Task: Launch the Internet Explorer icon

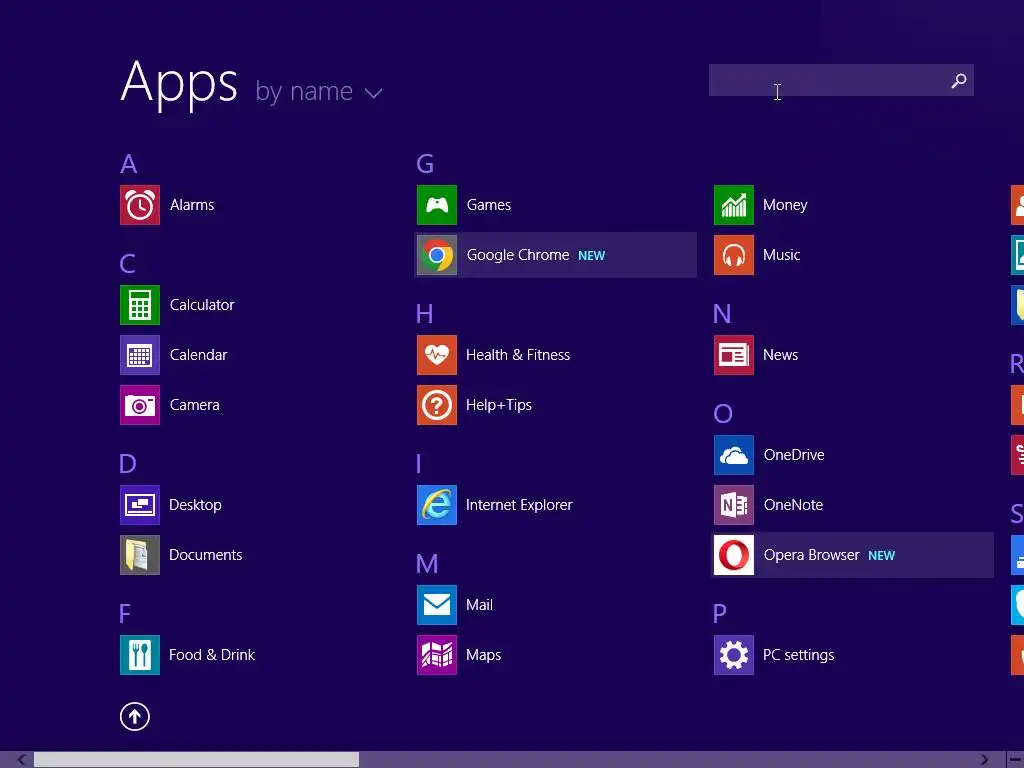Action: coord(437,505)
